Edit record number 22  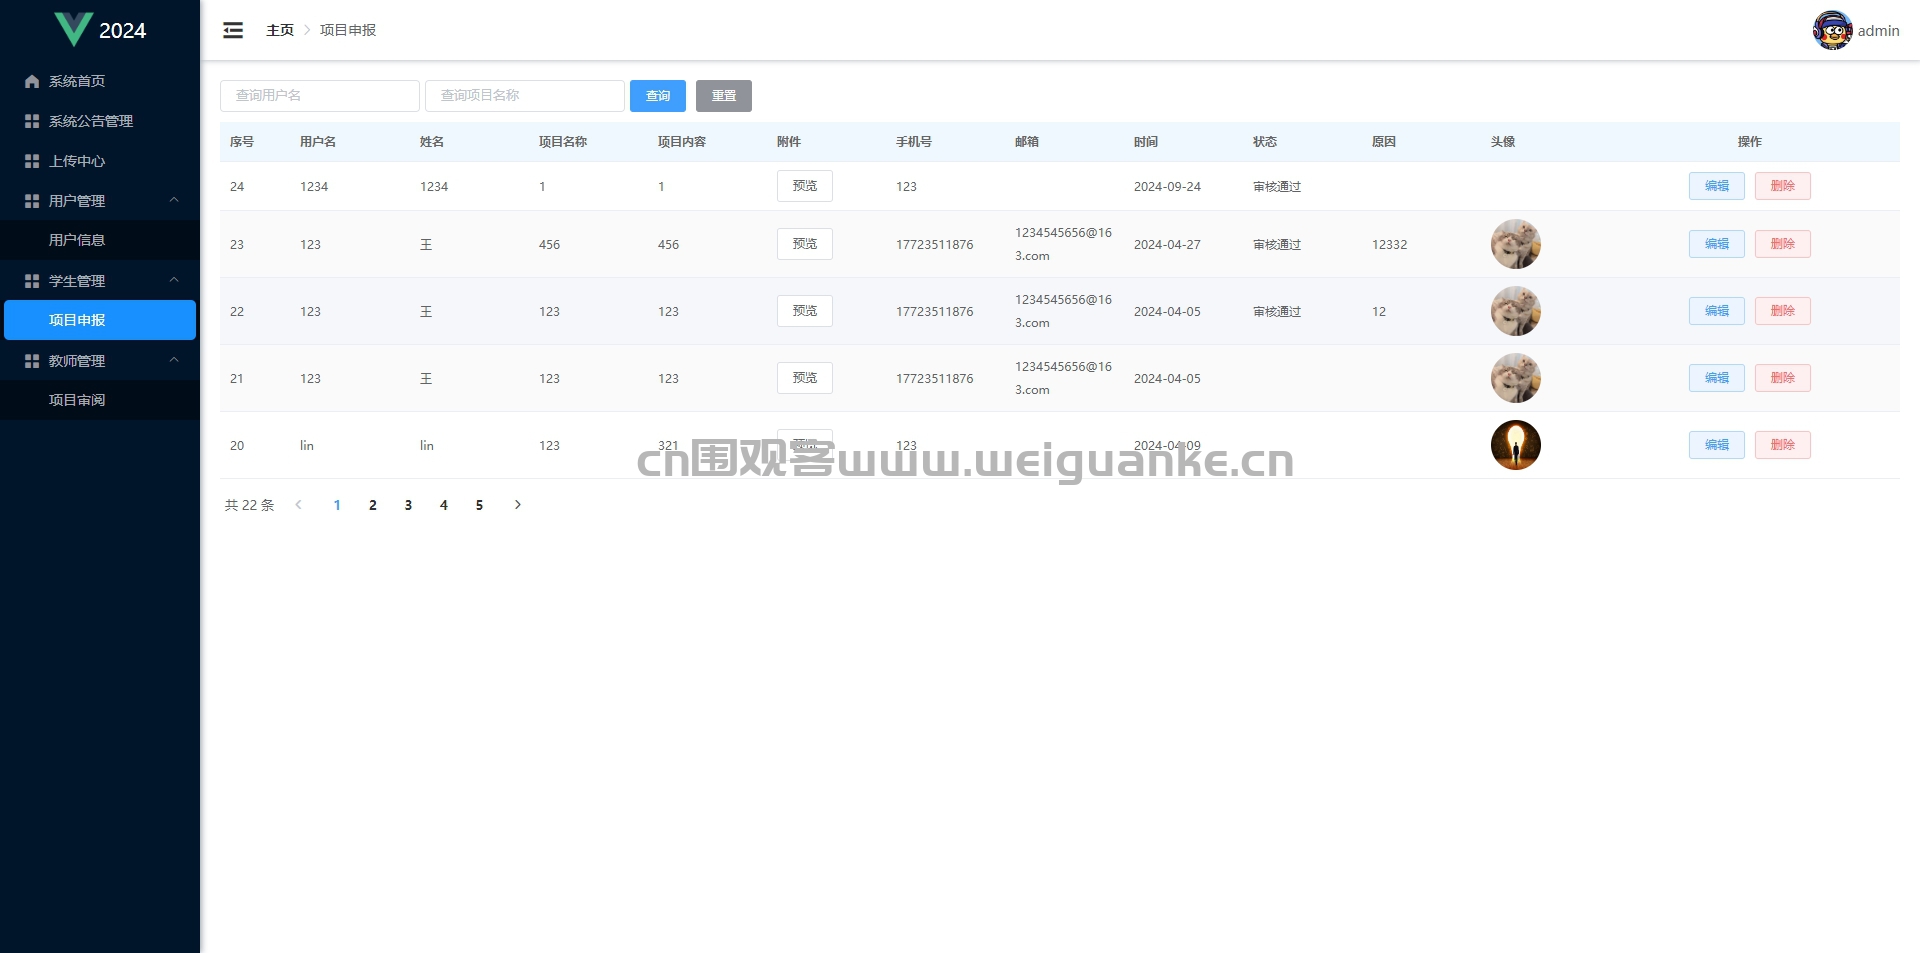coord(1717,311)
